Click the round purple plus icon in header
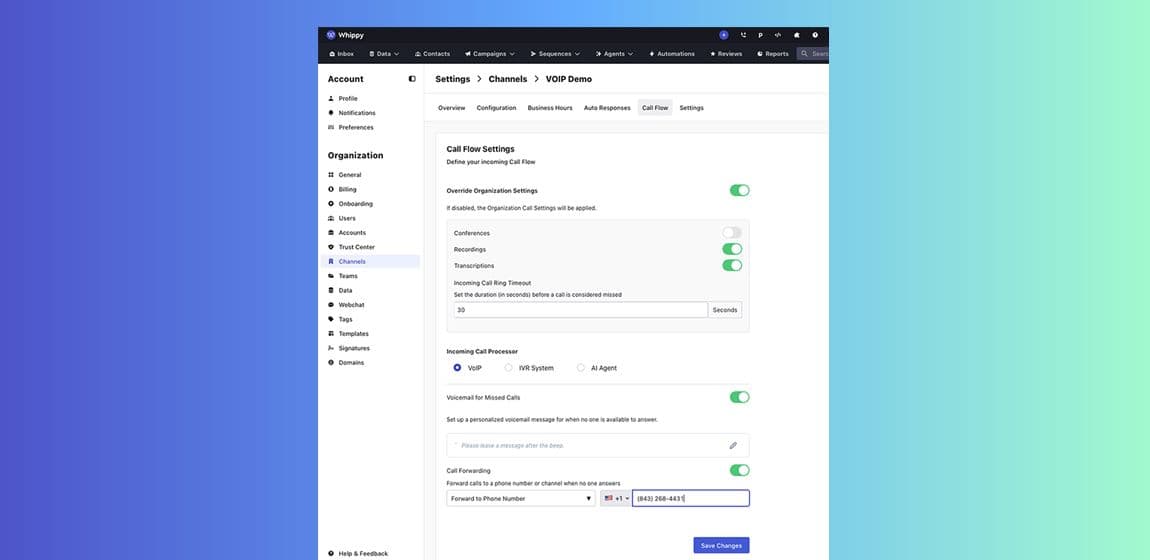Image resolution: width=1150 pixels, height=560 pixels. pos(724,35)
